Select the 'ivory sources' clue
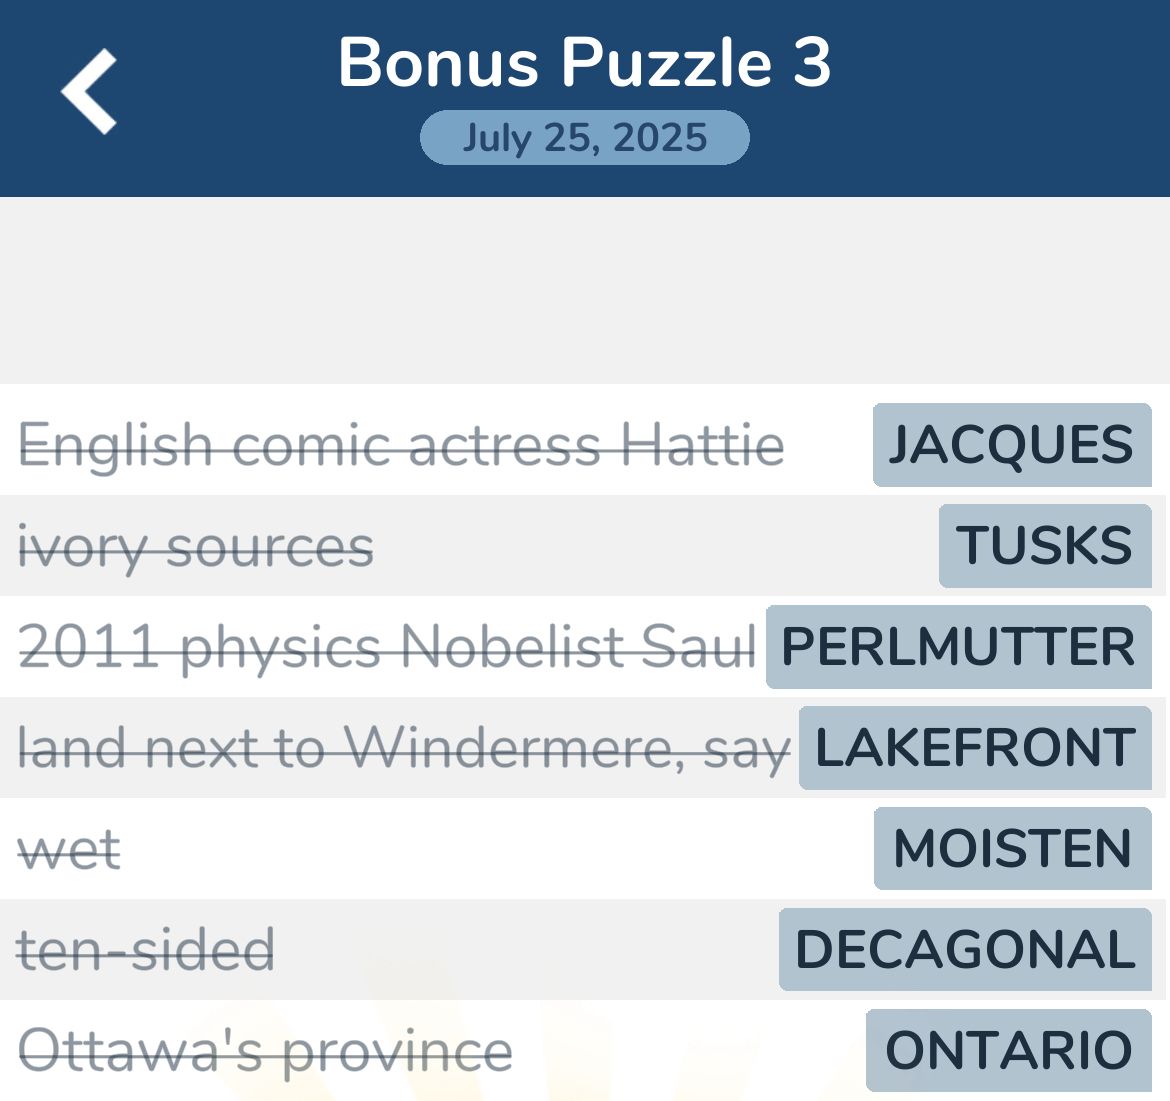The height and width of the screenshot is (1101, 1170). point(195,548)
